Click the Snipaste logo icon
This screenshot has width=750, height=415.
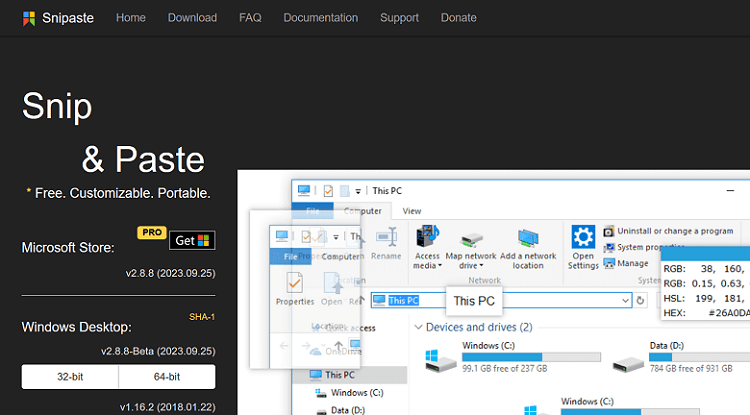point(29,18)
